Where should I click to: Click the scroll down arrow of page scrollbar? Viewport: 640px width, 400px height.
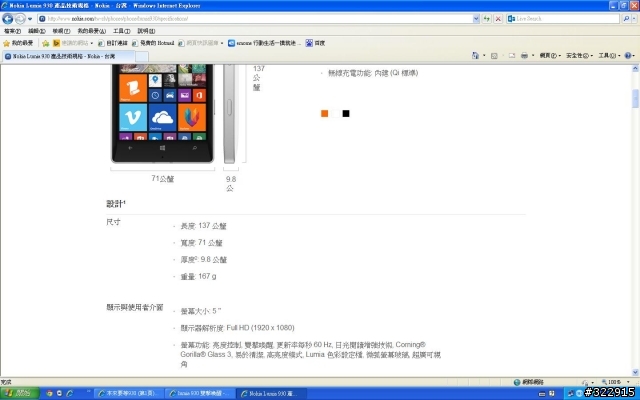635,372
